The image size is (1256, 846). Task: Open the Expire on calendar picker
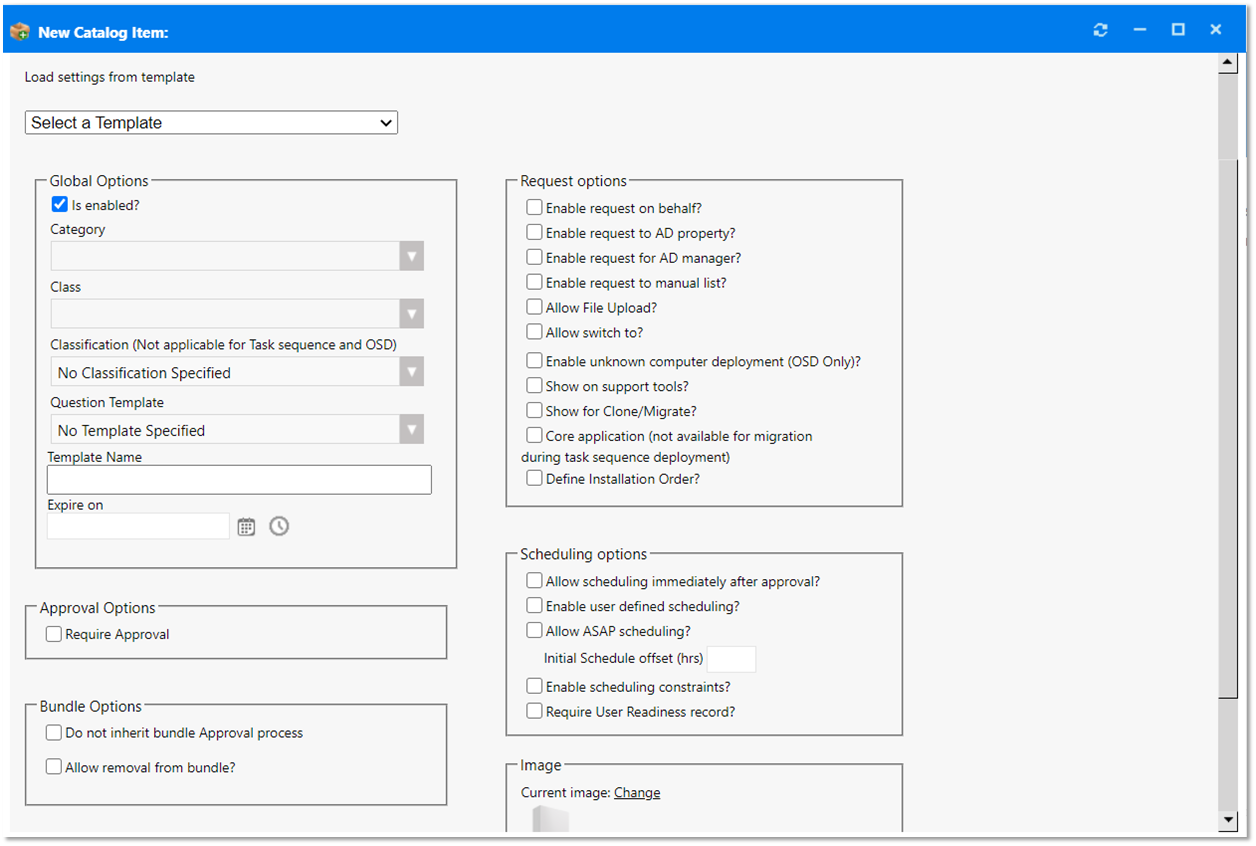click(246, 526)
